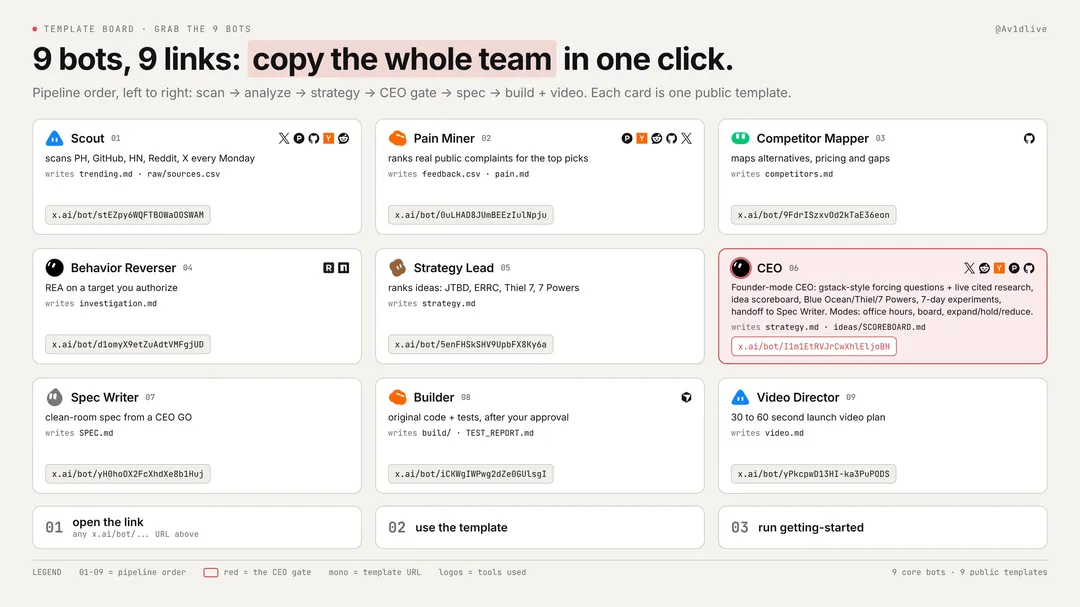Click the Reddit logo in the Scout card

pyautogui.click(x=344, y=138)
